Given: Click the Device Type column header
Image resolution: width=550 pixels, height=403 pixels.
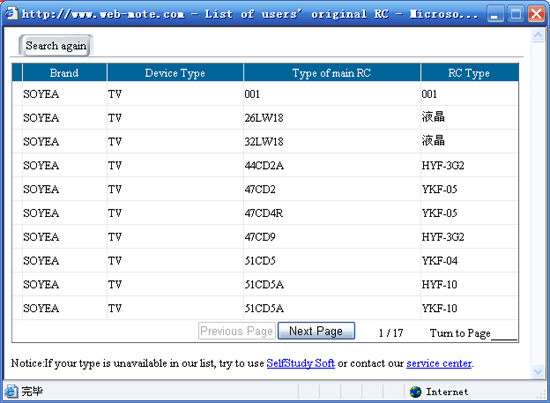Looking at the screenshot, I should coord(175,73).
